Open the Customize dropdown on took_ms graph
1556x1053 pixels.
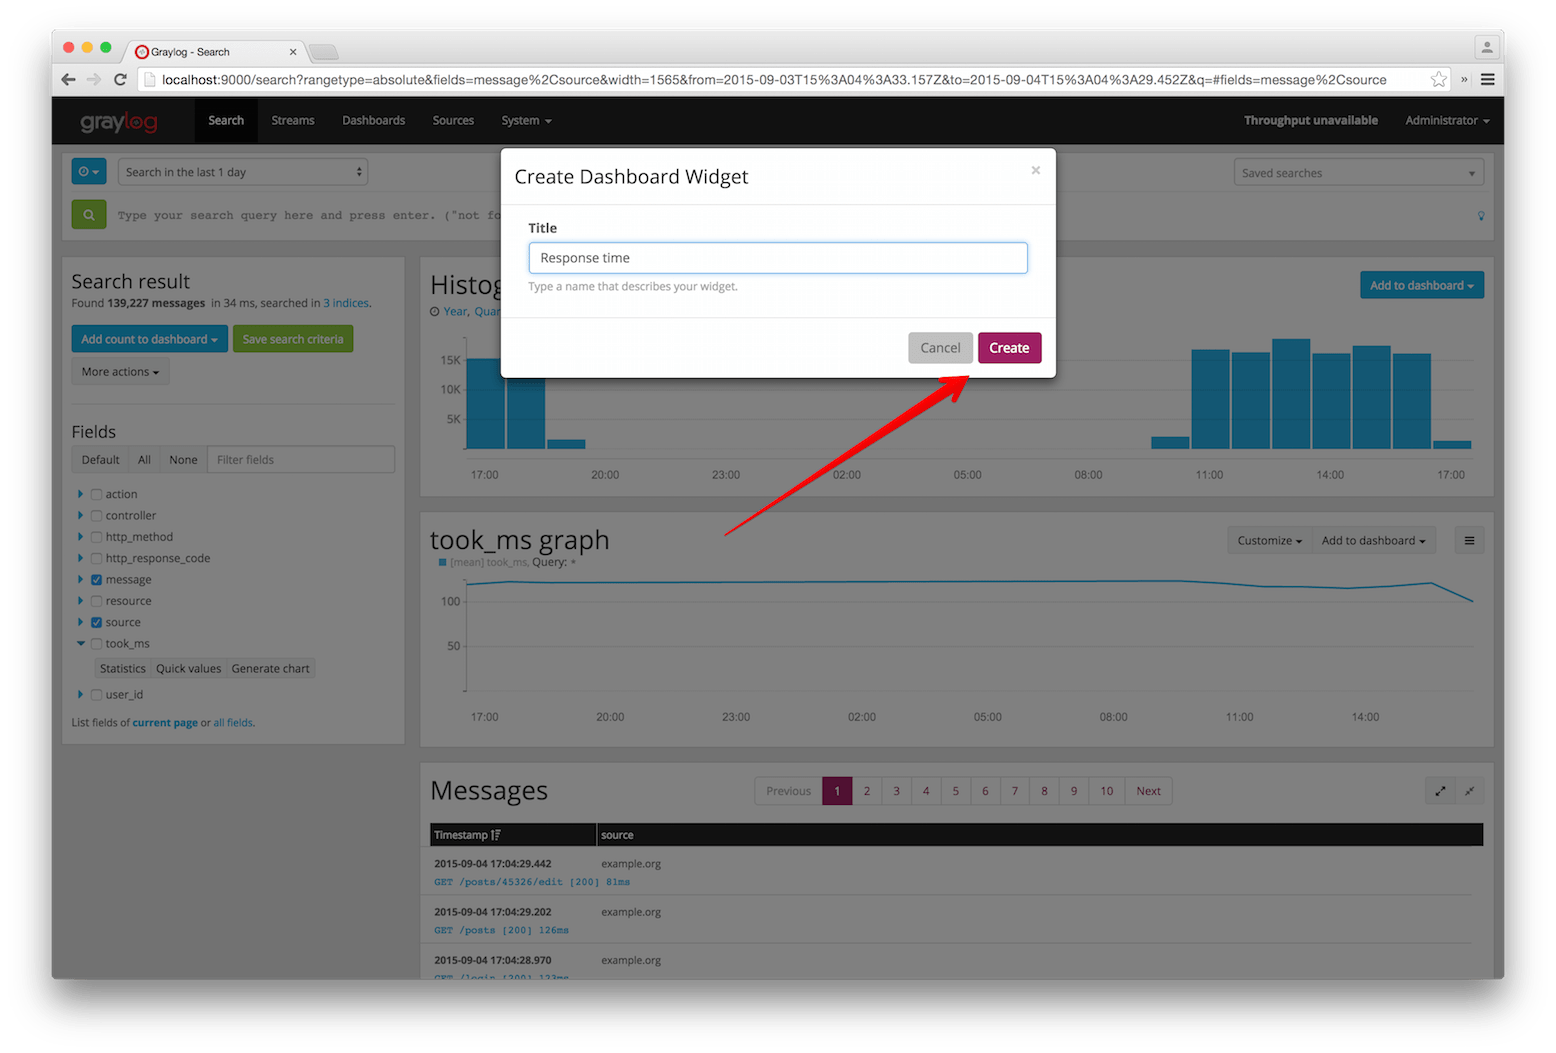click(1269, 541)
